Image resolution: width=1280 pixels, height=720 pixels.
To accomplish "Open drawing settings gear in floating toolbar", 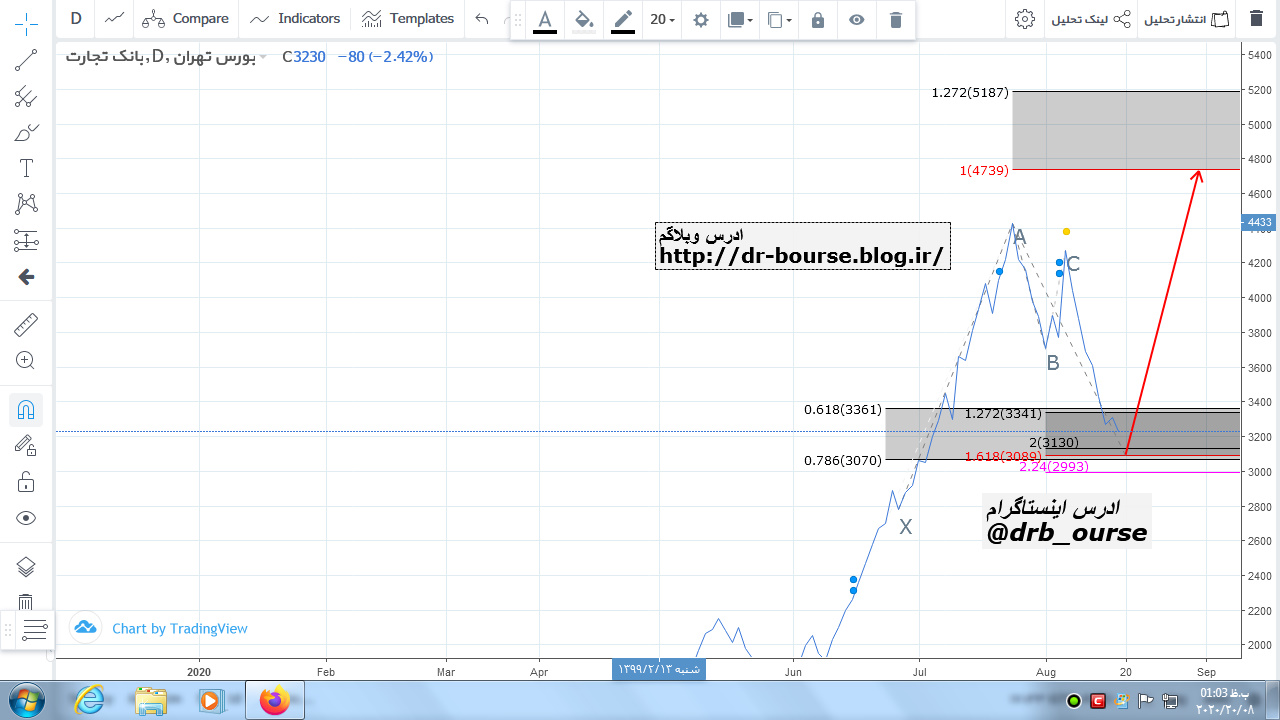I will tap(701, 20).
